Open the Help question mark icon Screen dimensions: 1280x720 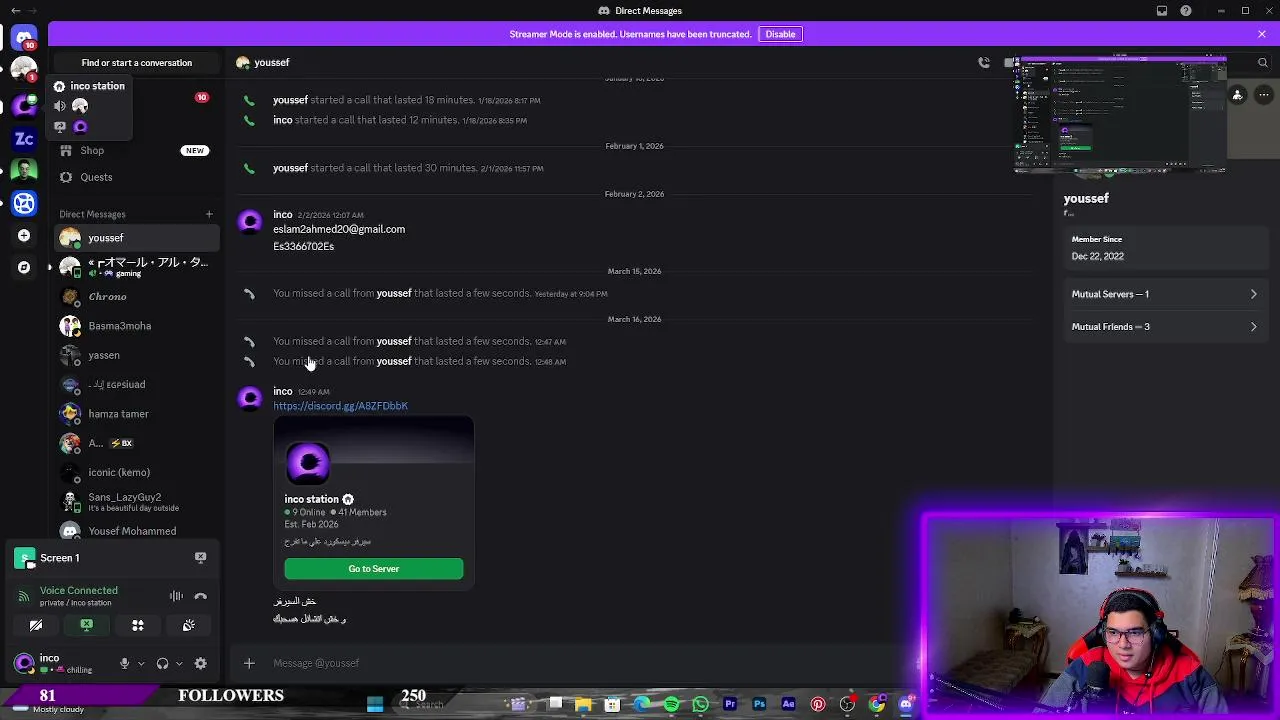tap(1186, 11)
